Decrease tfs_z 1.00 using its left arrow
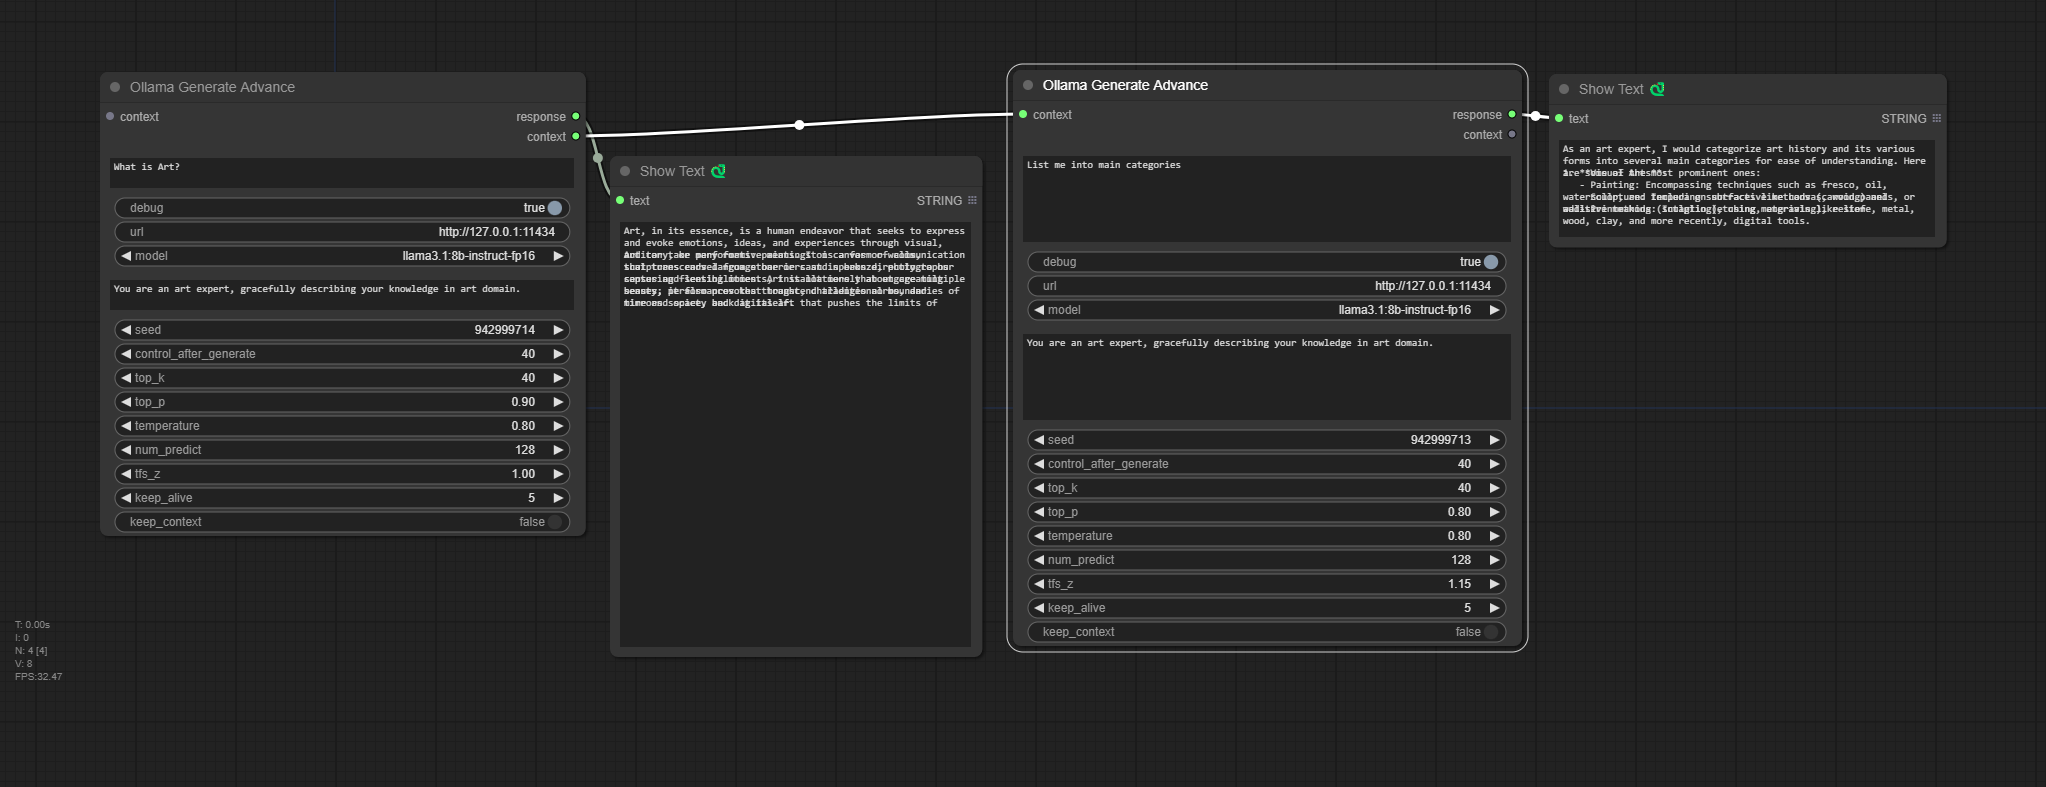The height and width of the screenshot is (787, 2046). 126,474
